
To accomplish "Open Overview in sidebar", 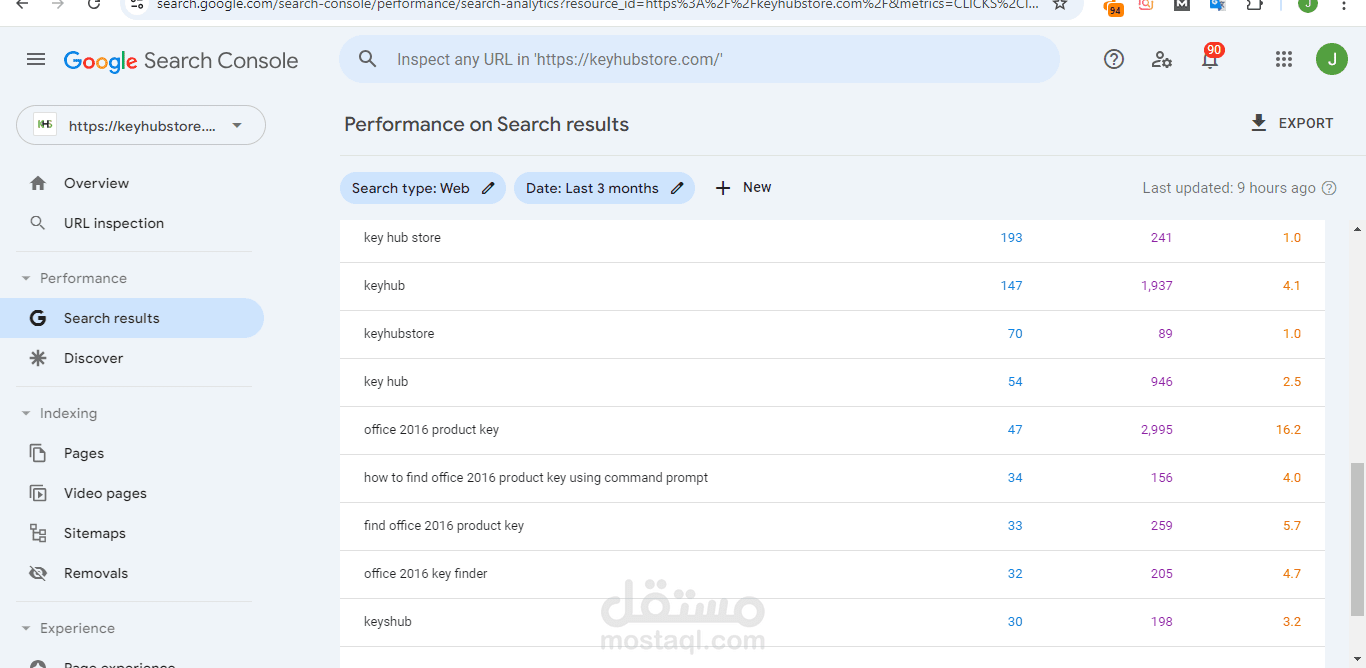I will (132, 183).
